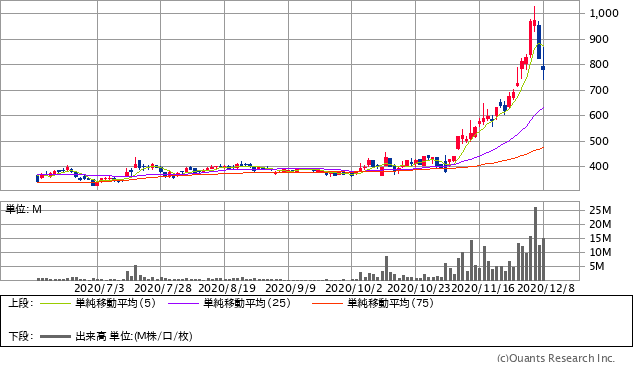Click the 2020/10/2 date label
Screen dimensions: 633x374
pos(353,288)
